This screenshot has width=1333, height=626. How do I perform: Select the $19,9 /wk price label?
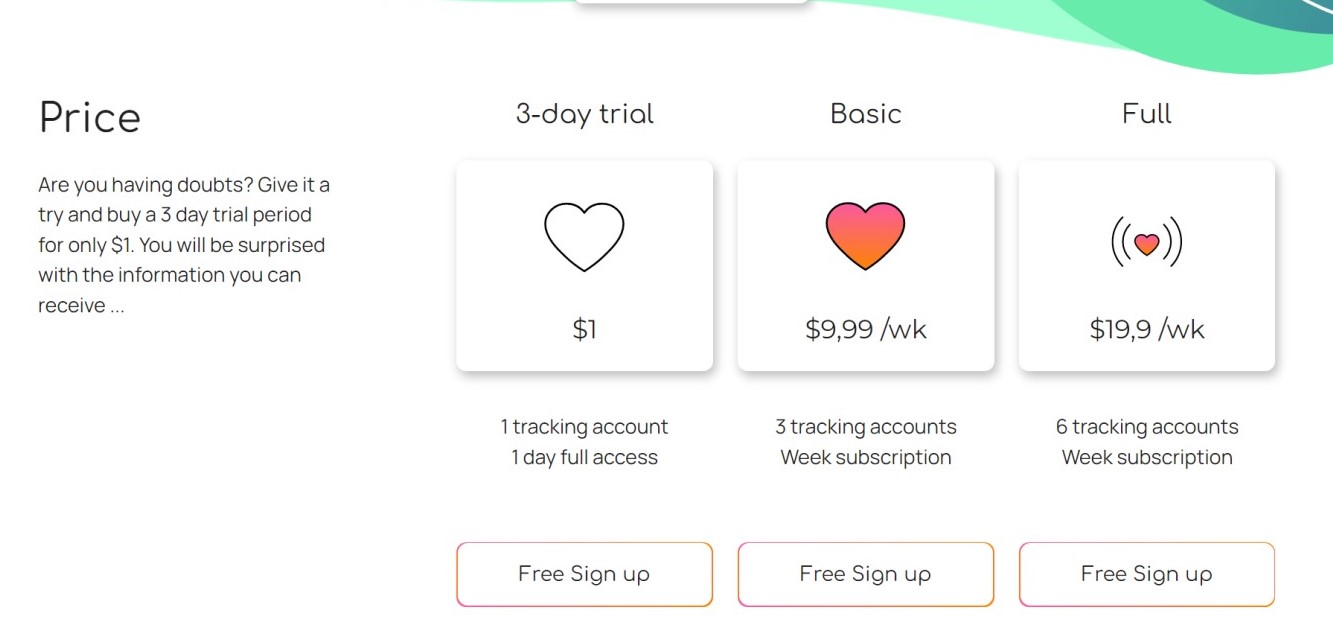pos(1147,329)
